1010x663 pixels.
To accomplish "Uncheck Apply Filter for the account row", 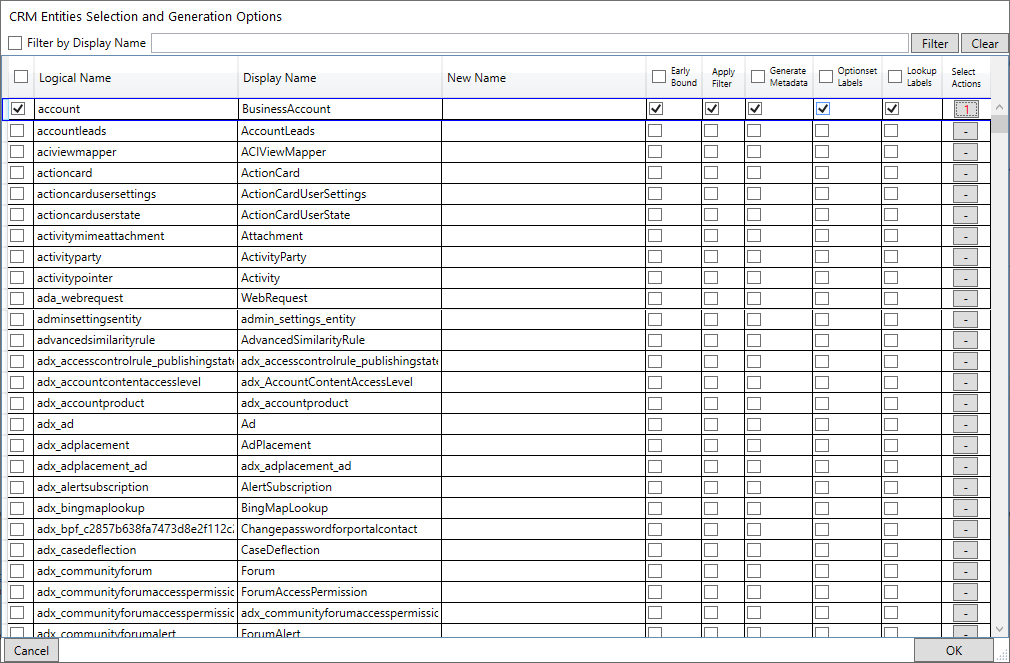I will (x=712, y=109).
